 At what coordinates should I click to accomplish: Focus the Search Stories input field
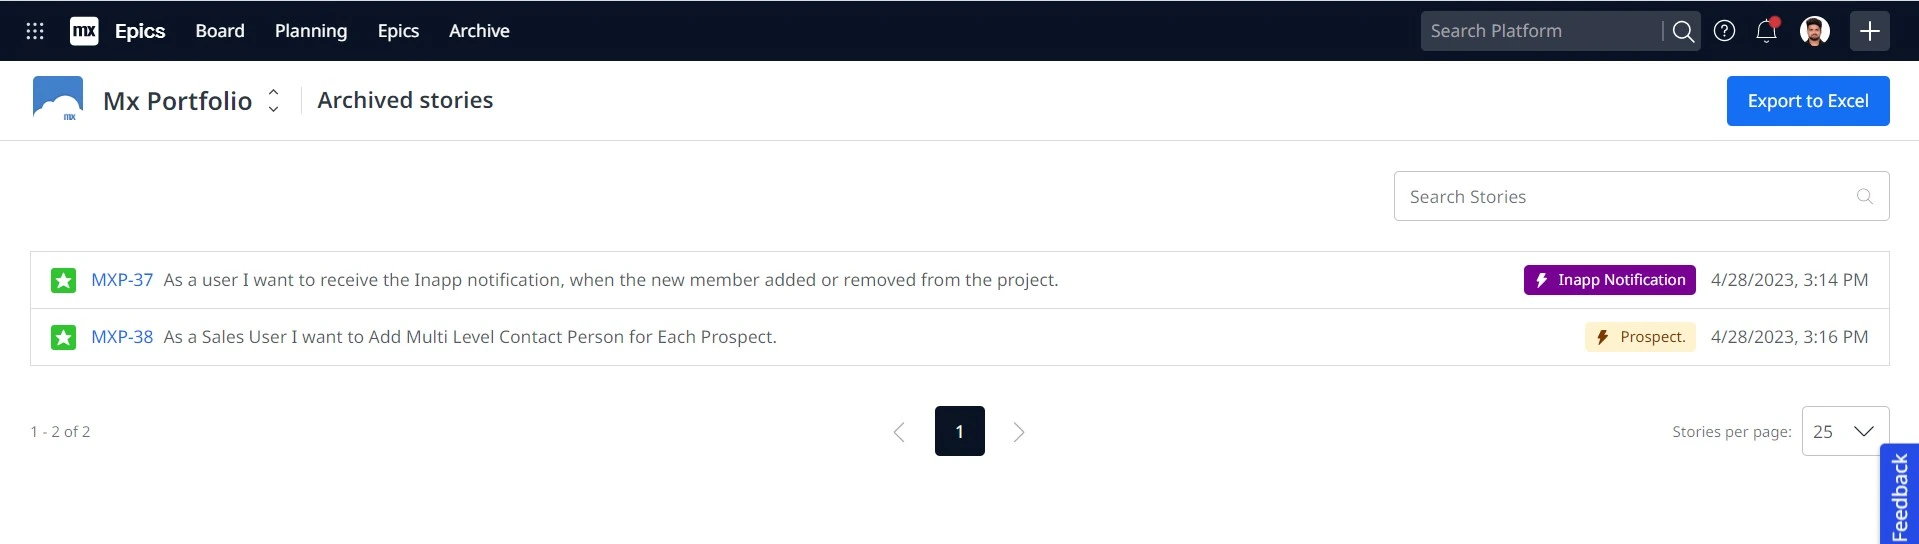1625,196
